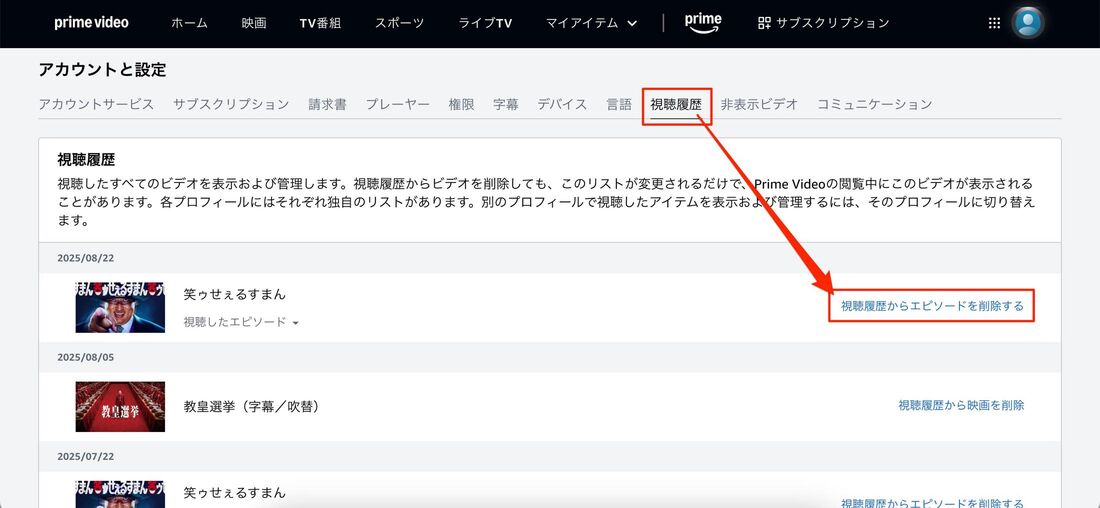Open TV番組 navigation item
The height and width of the screenshot is (508, 1100).
[320, 23]
